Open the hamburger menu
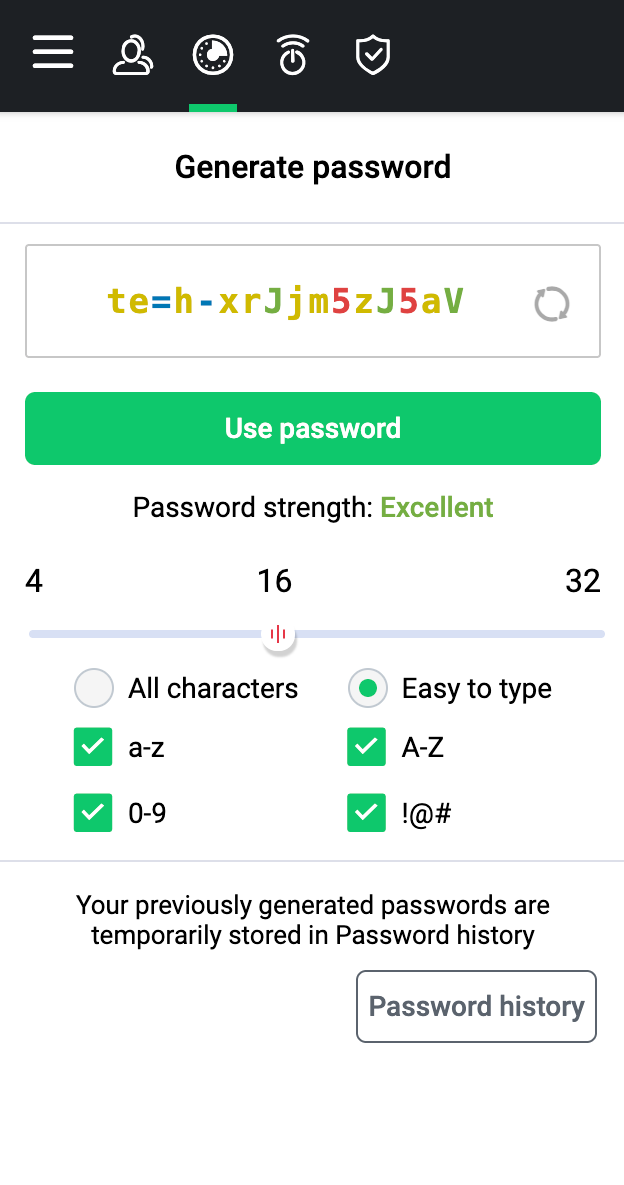 (53, 53)
